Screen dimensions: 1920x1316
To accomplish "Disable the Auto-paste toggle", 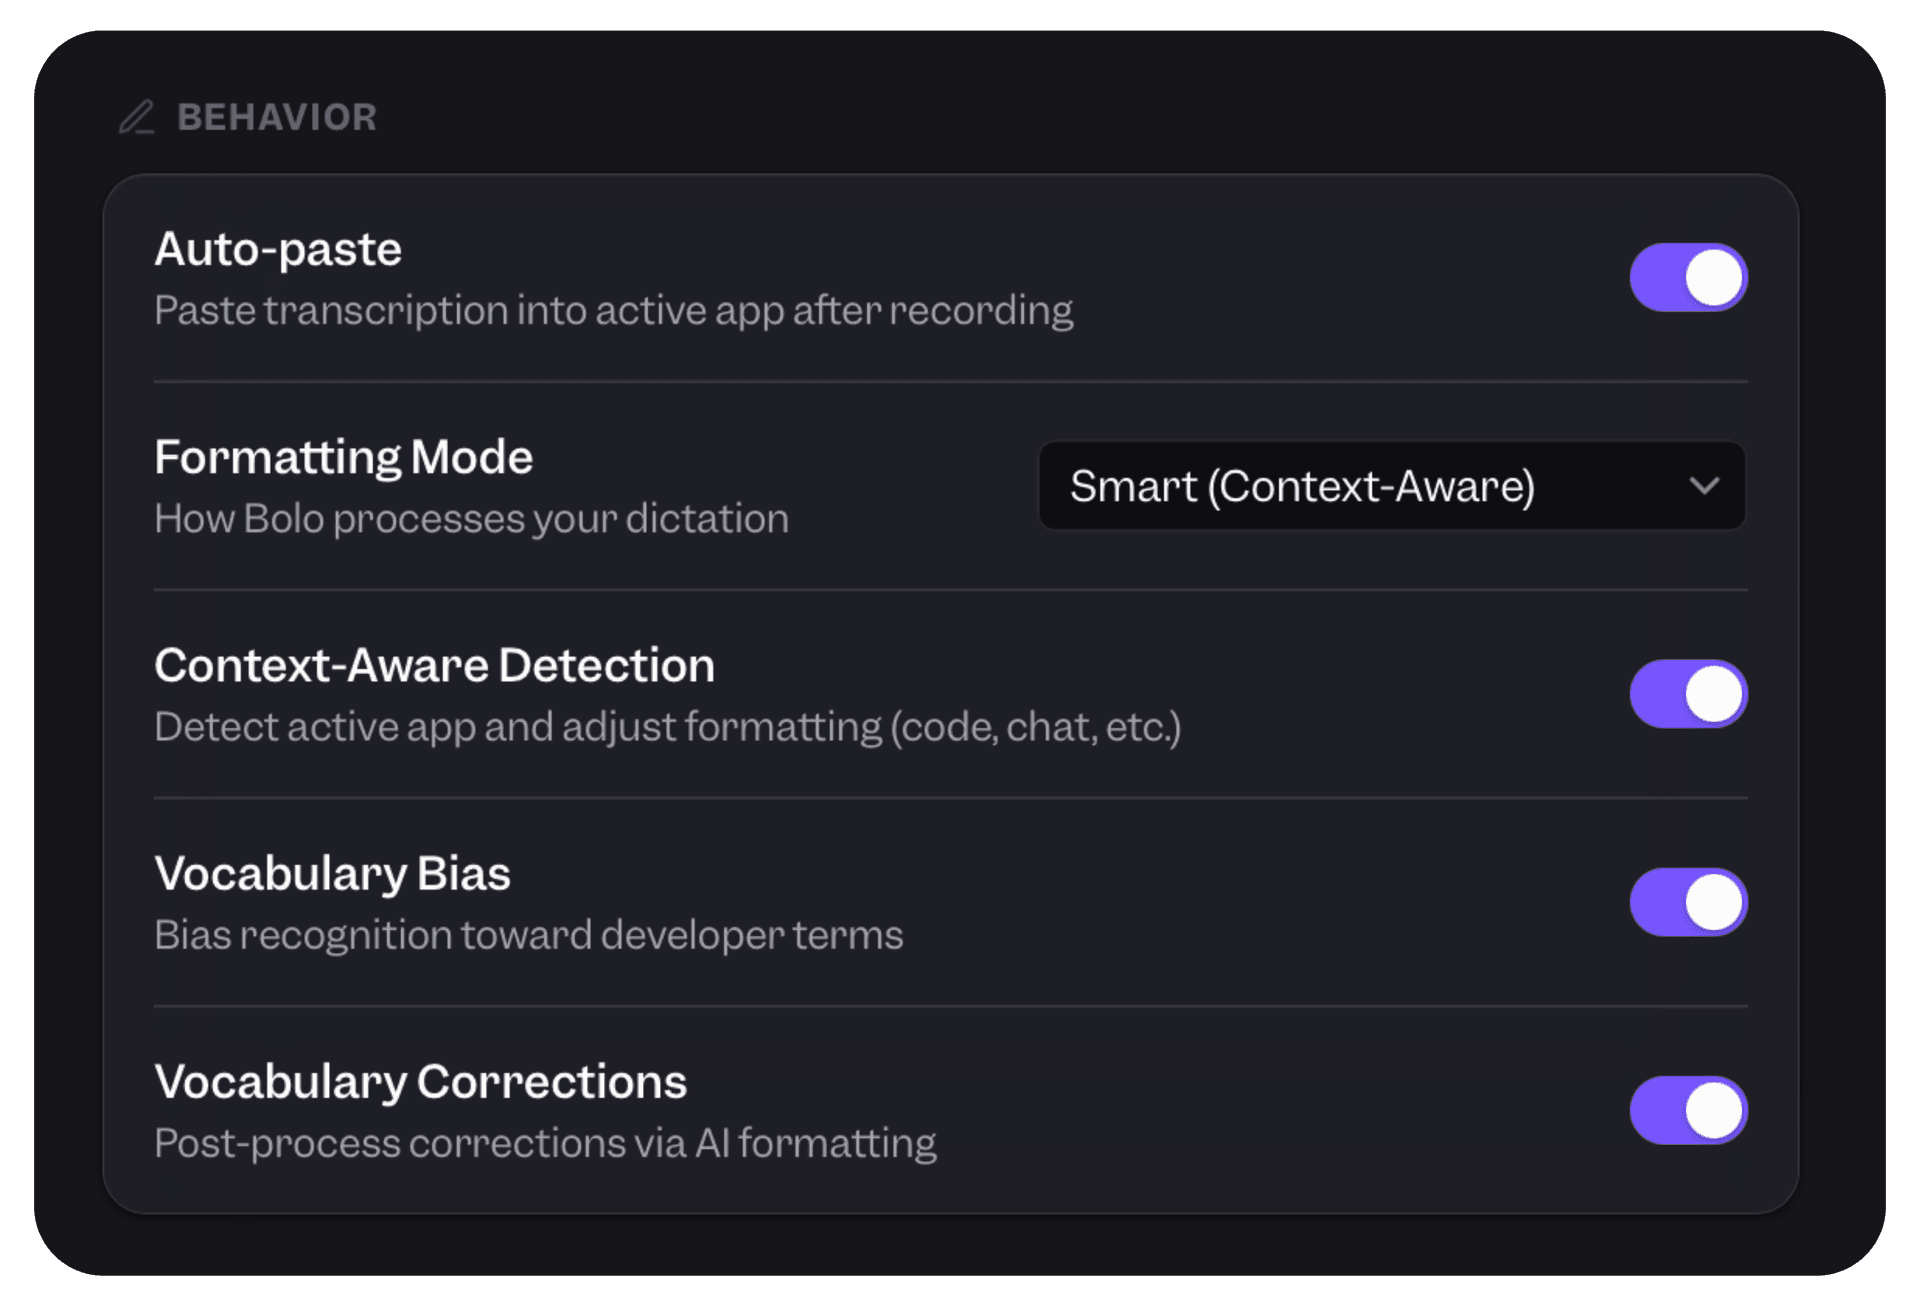I will [1688, 277].
